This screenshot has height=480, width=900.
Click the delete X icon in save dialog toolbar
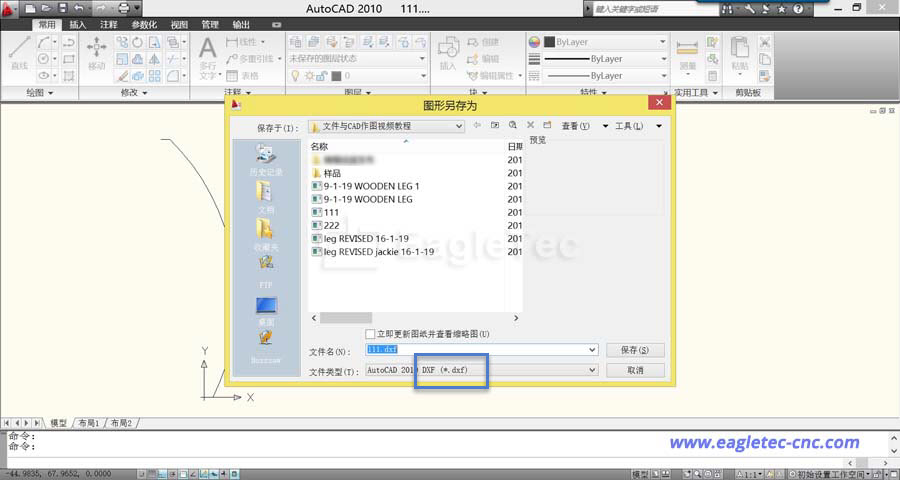(530, 125)
